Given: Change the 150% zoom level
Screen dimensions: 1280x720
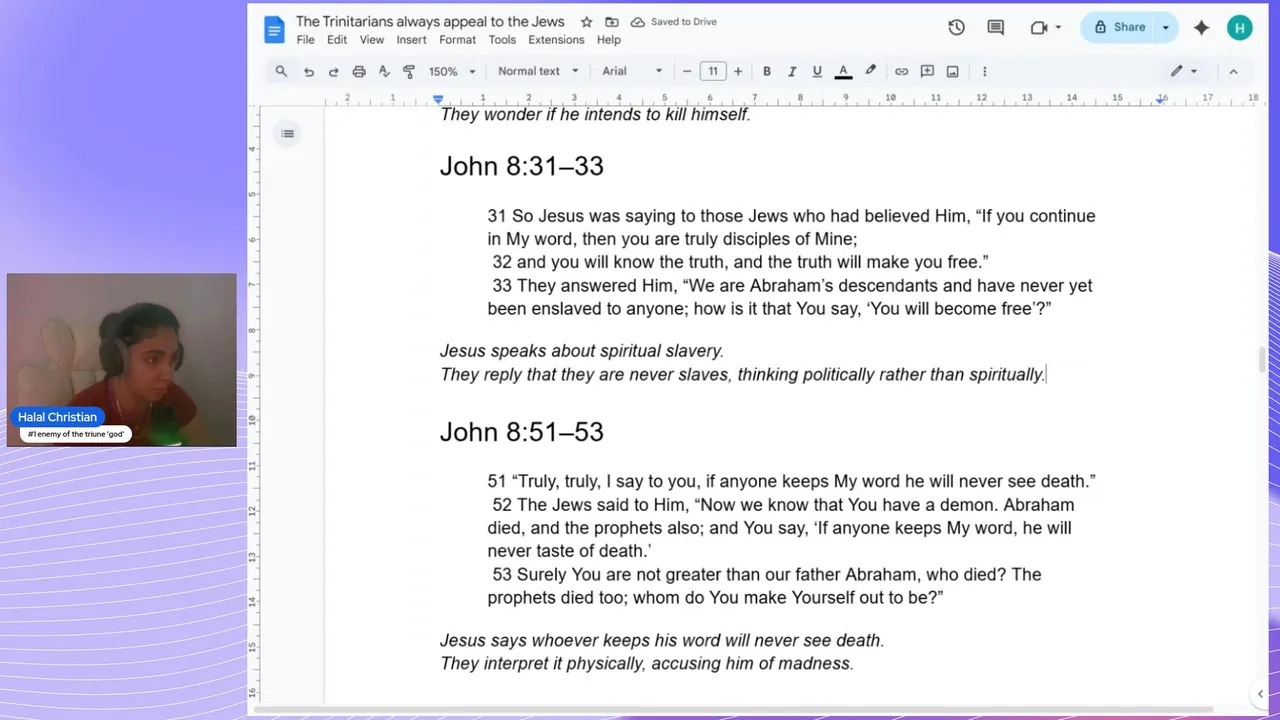Looking at the screenshot, I should 452,71.
